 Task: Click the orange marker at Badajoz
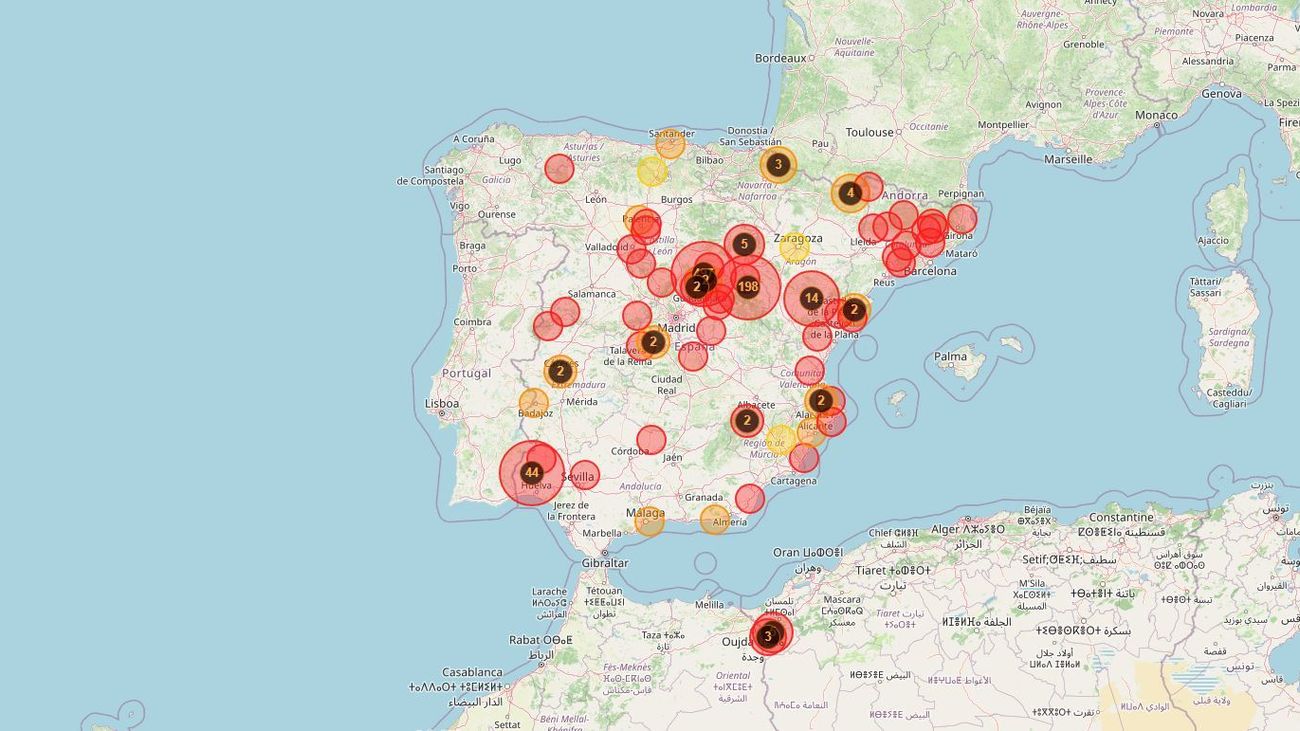point(534,403)
